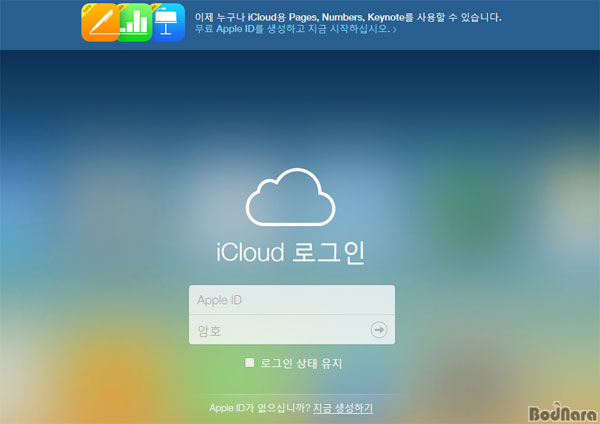Open the Pages app icon in banner
The width and height of the screenshot is (600, 424).
point(100,22)
